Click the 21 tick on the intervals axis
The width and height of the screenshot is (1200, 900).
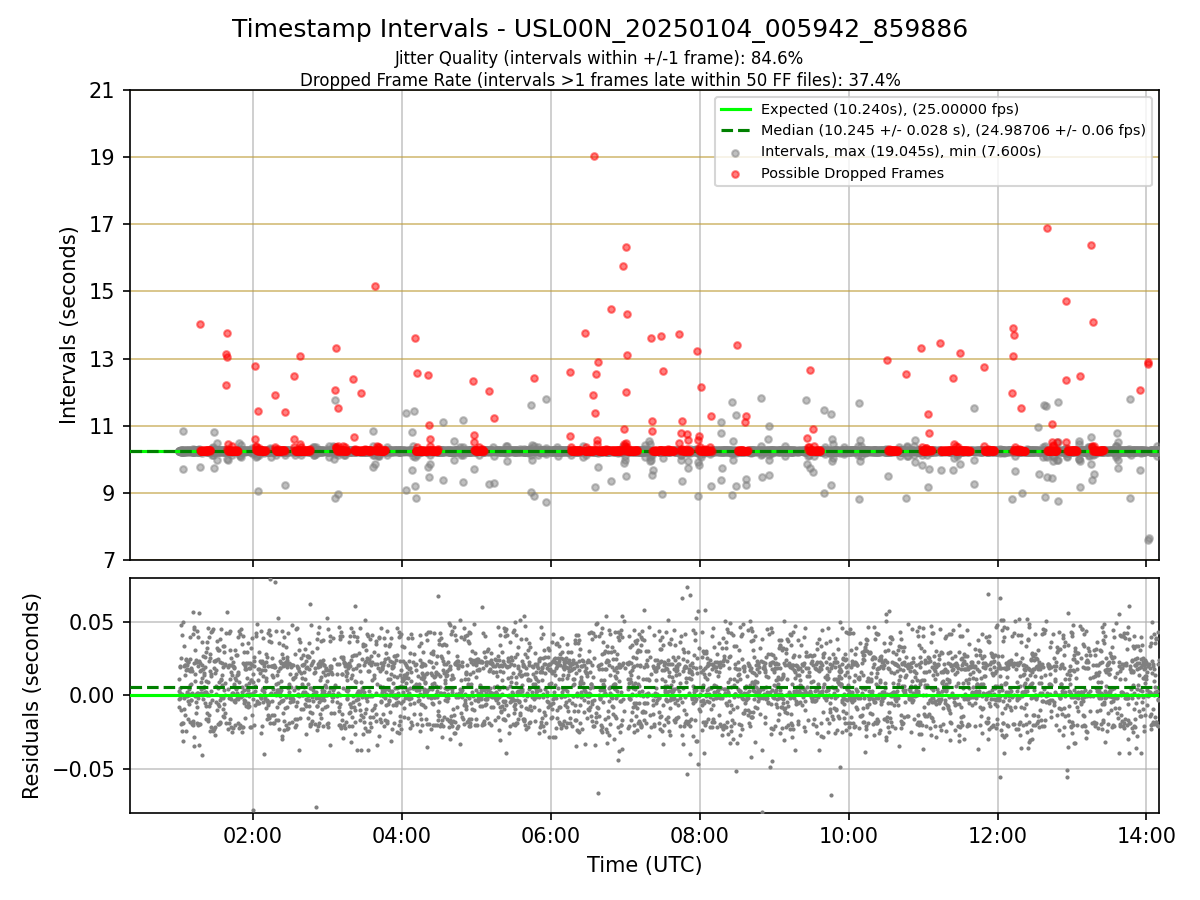pos(102,91)
